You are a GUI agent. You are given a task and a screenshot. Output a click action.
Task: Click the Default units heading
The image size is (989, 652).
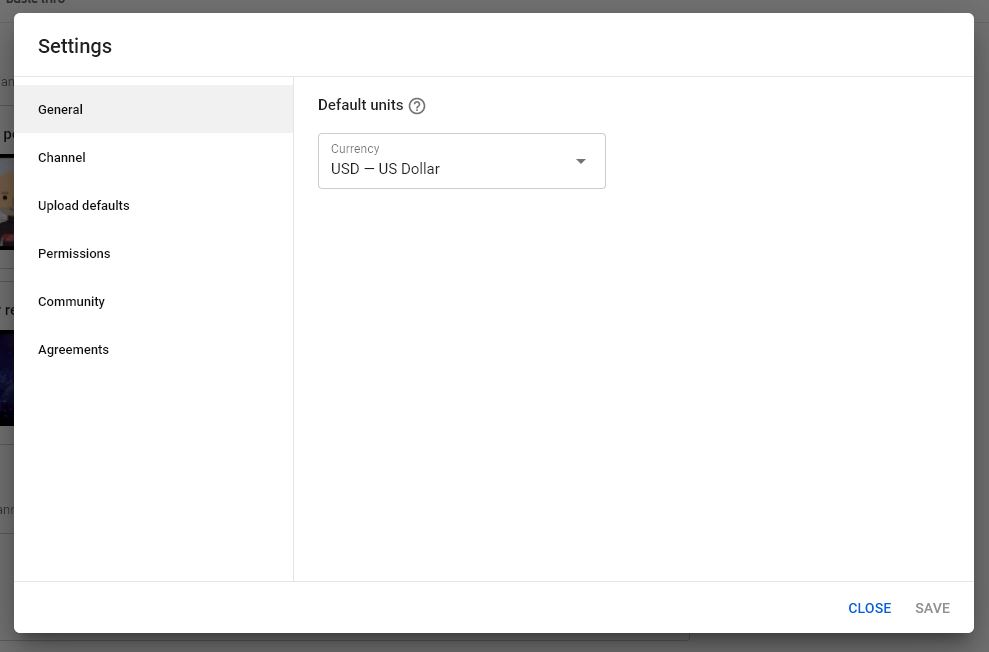(360, 105)
